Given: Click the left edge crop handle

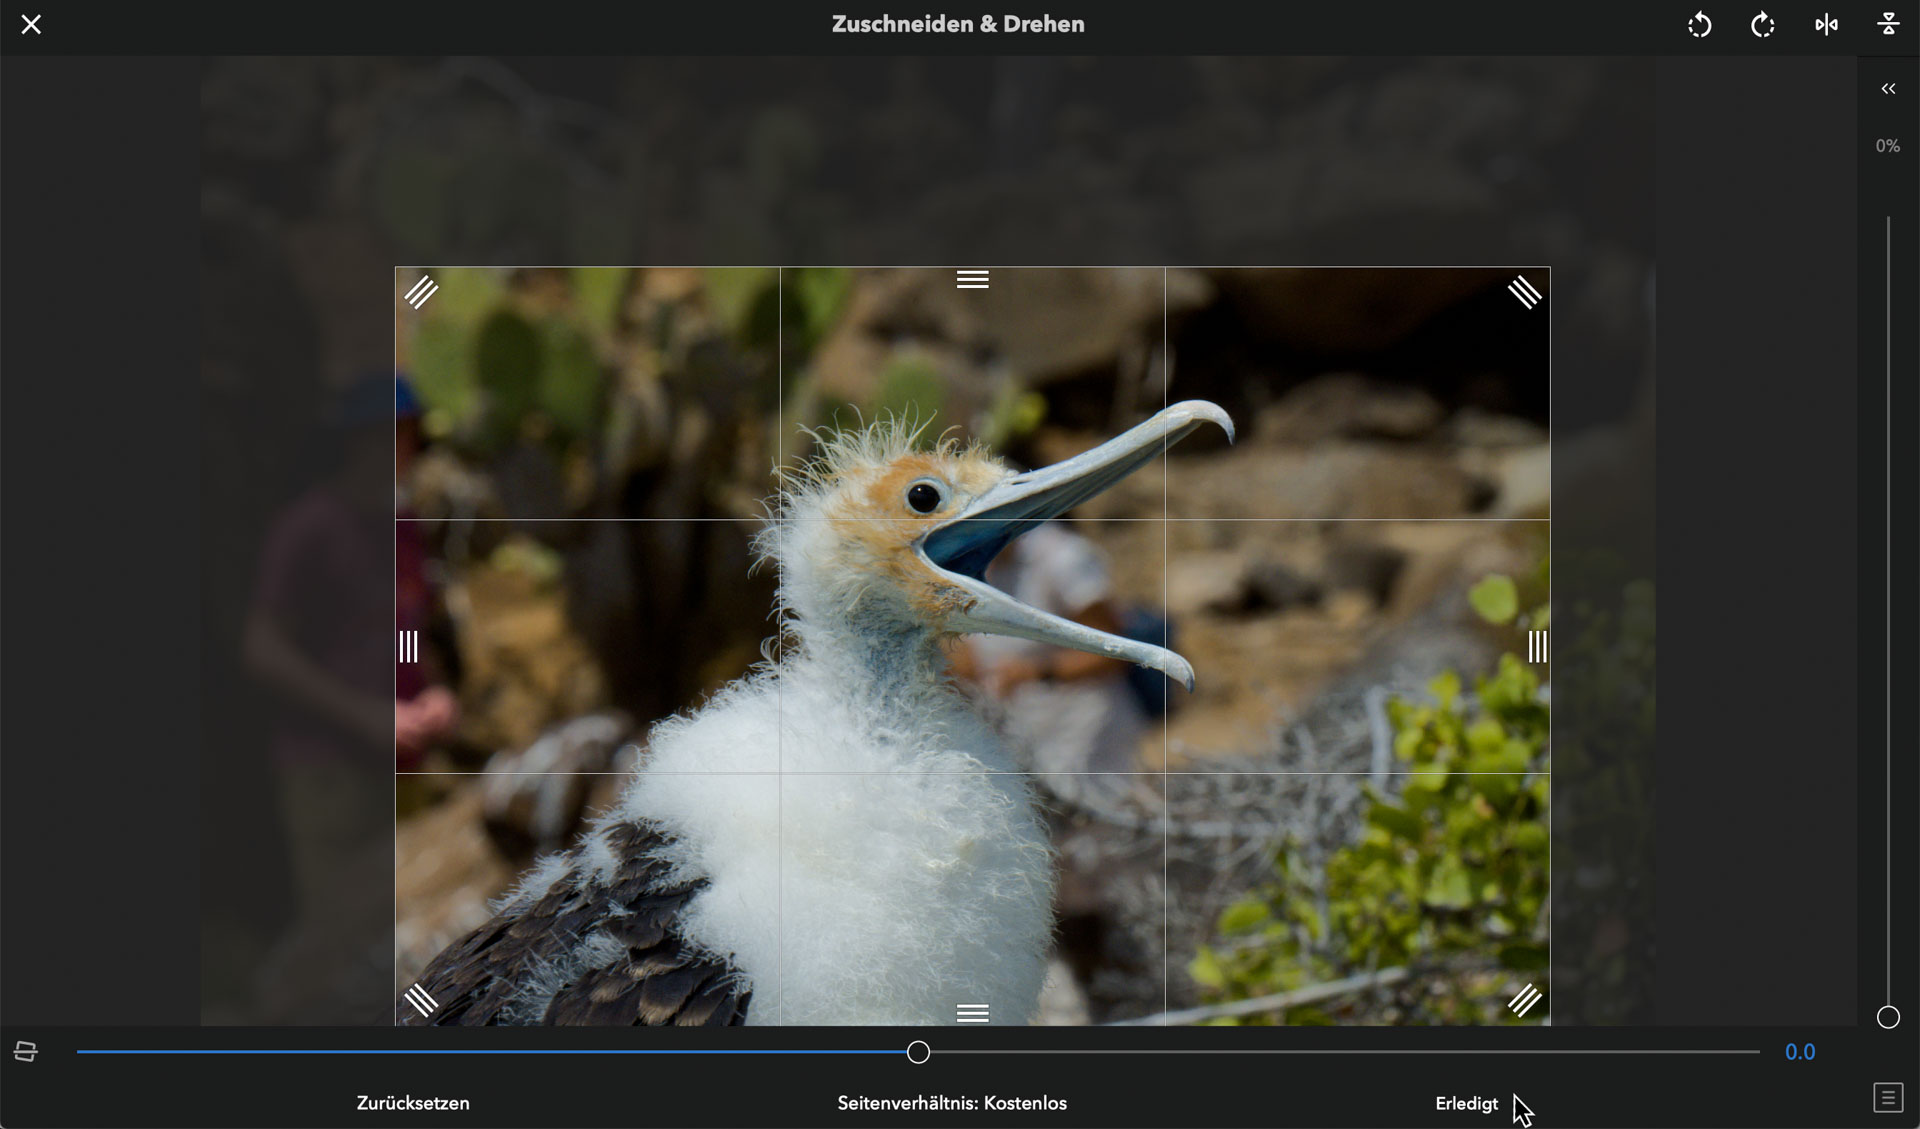Looking at the screenshot, I should coord(408,646).
